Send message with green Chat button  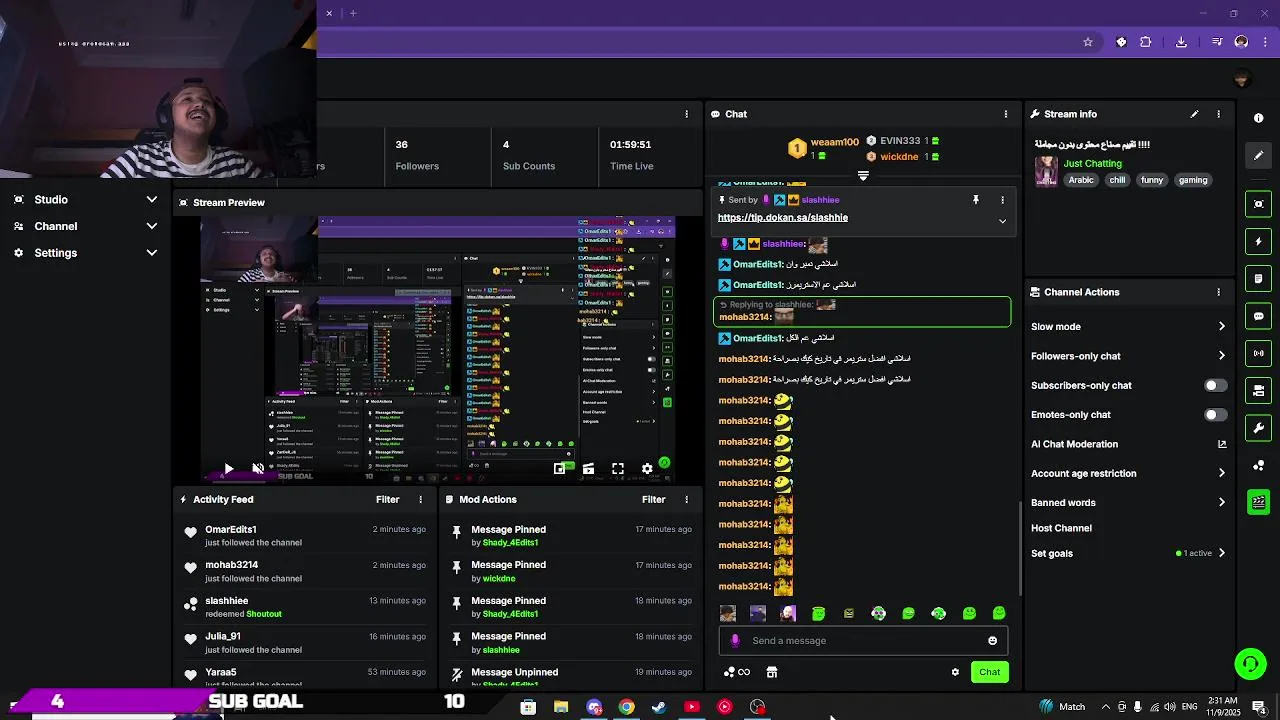(x=989, y=672)
